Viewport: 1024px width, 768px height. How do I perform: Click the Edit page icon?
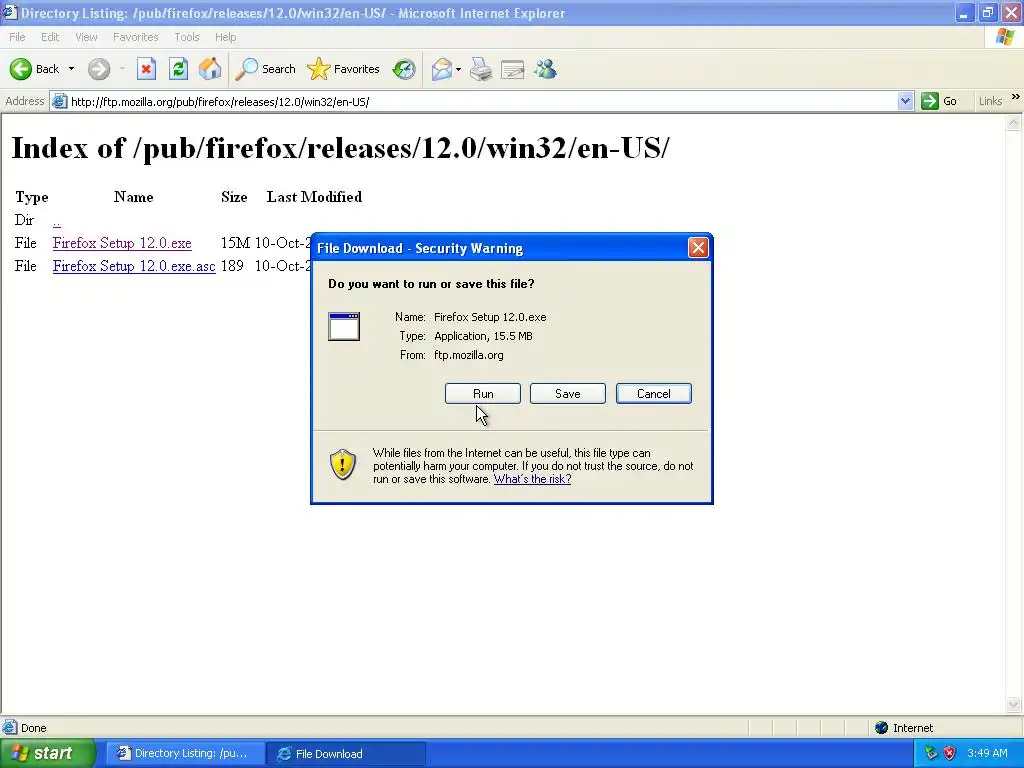coord(513,69)
